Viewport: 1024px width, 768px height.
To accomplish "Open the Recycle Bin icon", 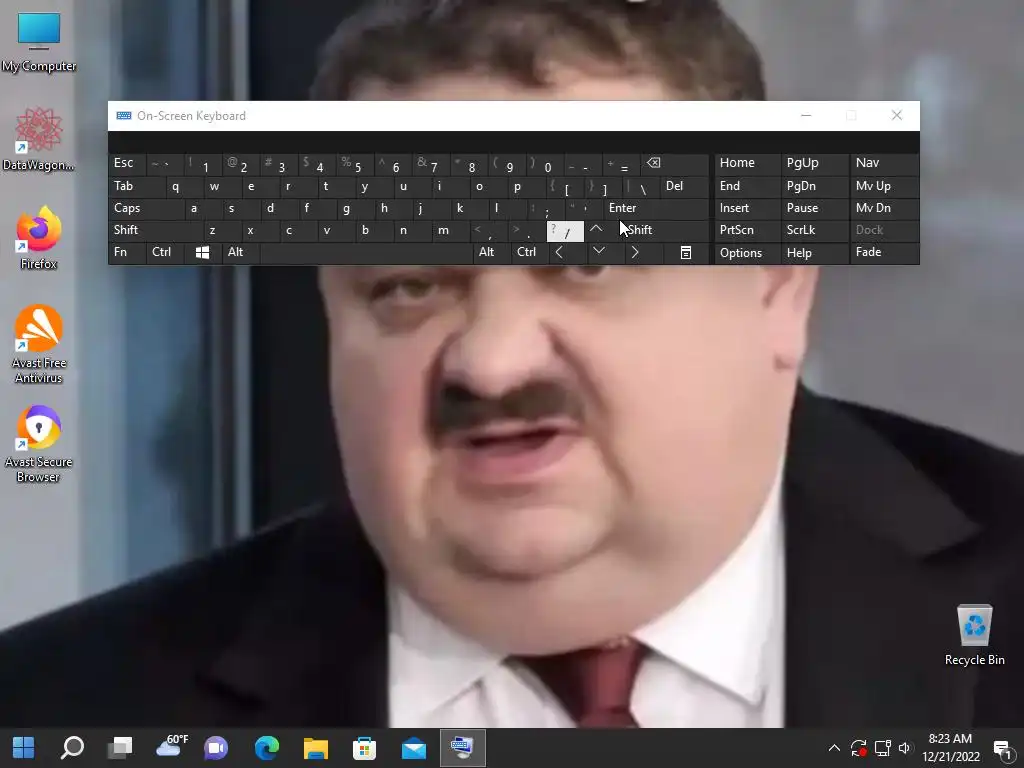I will click(x=974, y=635).
